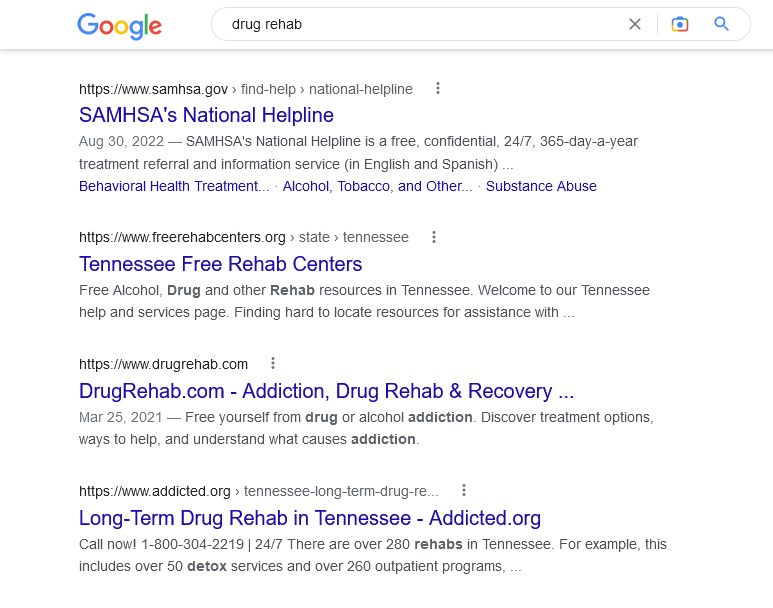Open Long-Term Drug Rehab in Tennessee link
Screen dimensions: 773x608
pos(310,518)
